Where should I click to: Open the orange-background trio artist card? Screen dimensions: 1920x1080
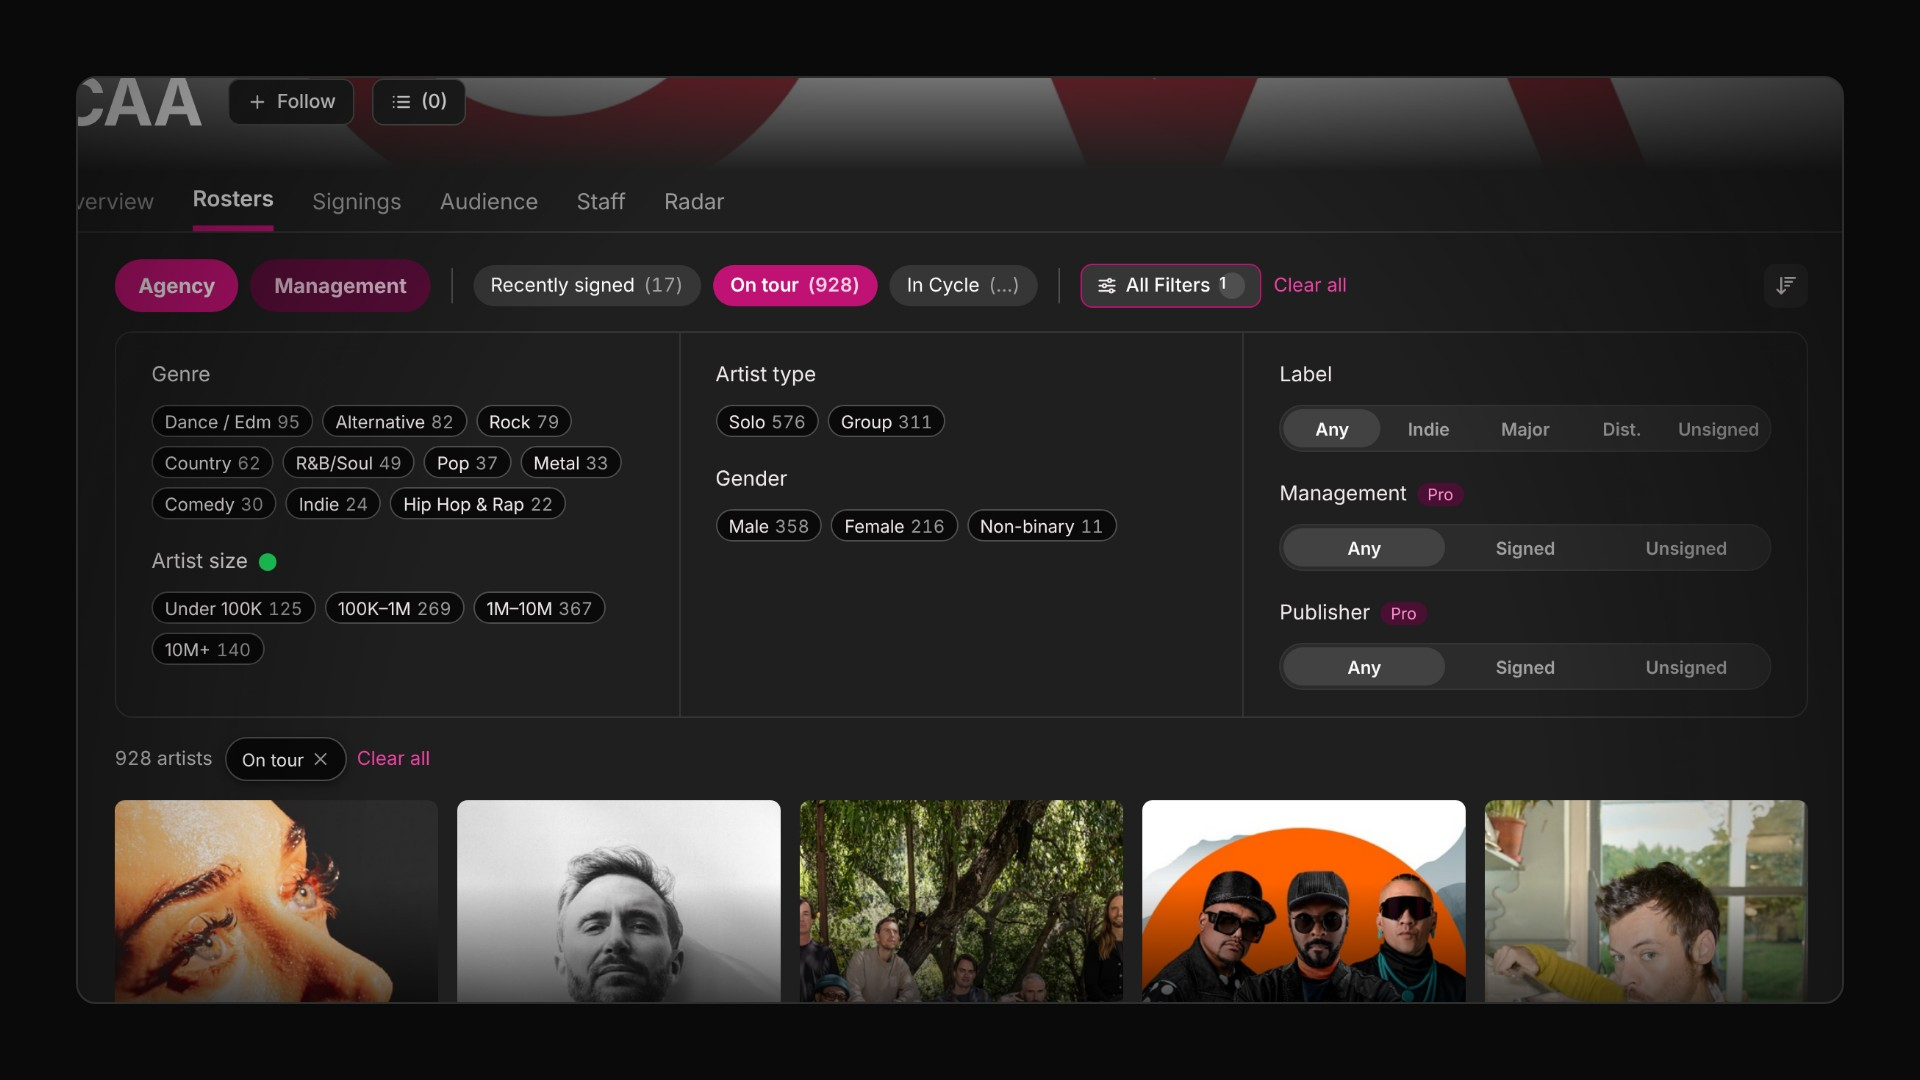click(1303, 900)
